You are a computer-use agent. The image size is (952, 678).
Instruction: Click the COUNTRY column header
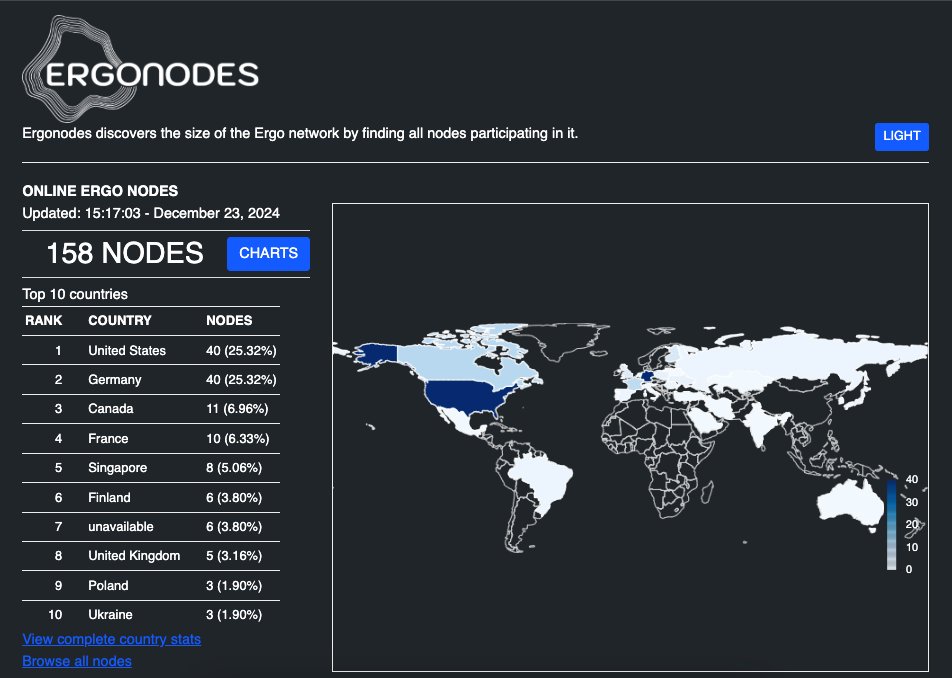pos(120,320)
